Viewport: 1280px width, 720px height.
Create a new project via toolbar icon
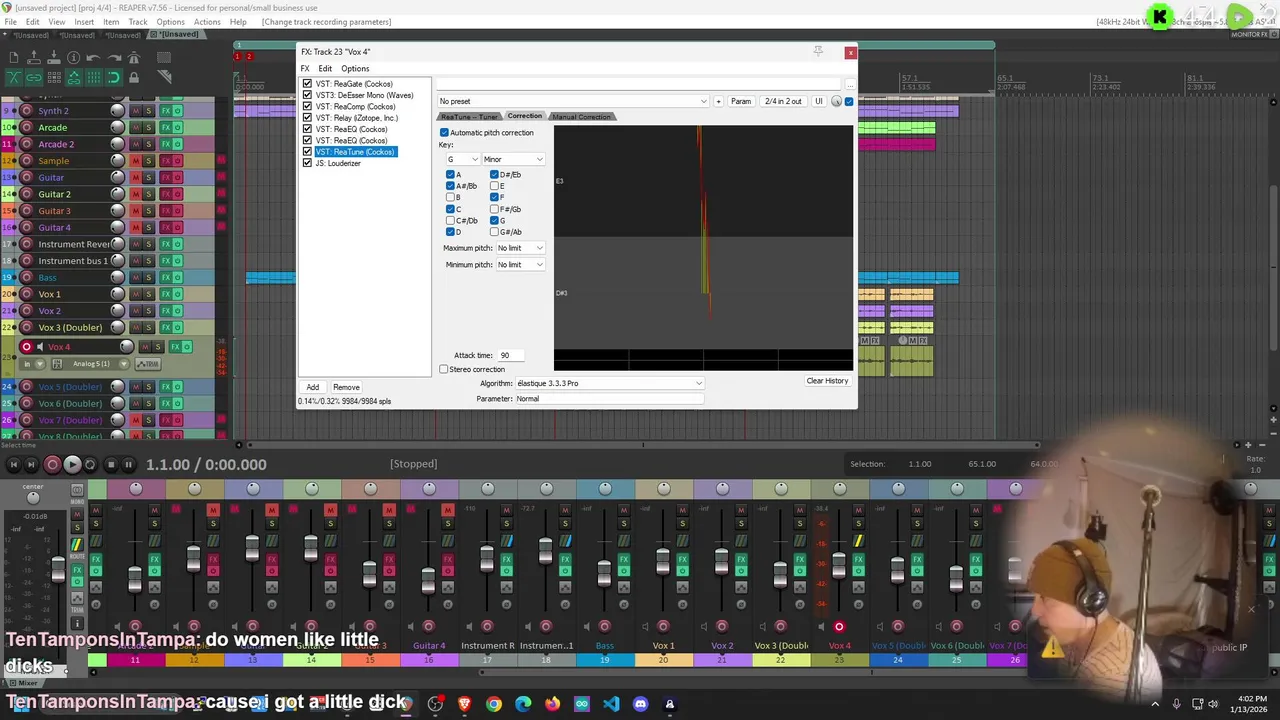pyautogui.click(x=14, y=58)
